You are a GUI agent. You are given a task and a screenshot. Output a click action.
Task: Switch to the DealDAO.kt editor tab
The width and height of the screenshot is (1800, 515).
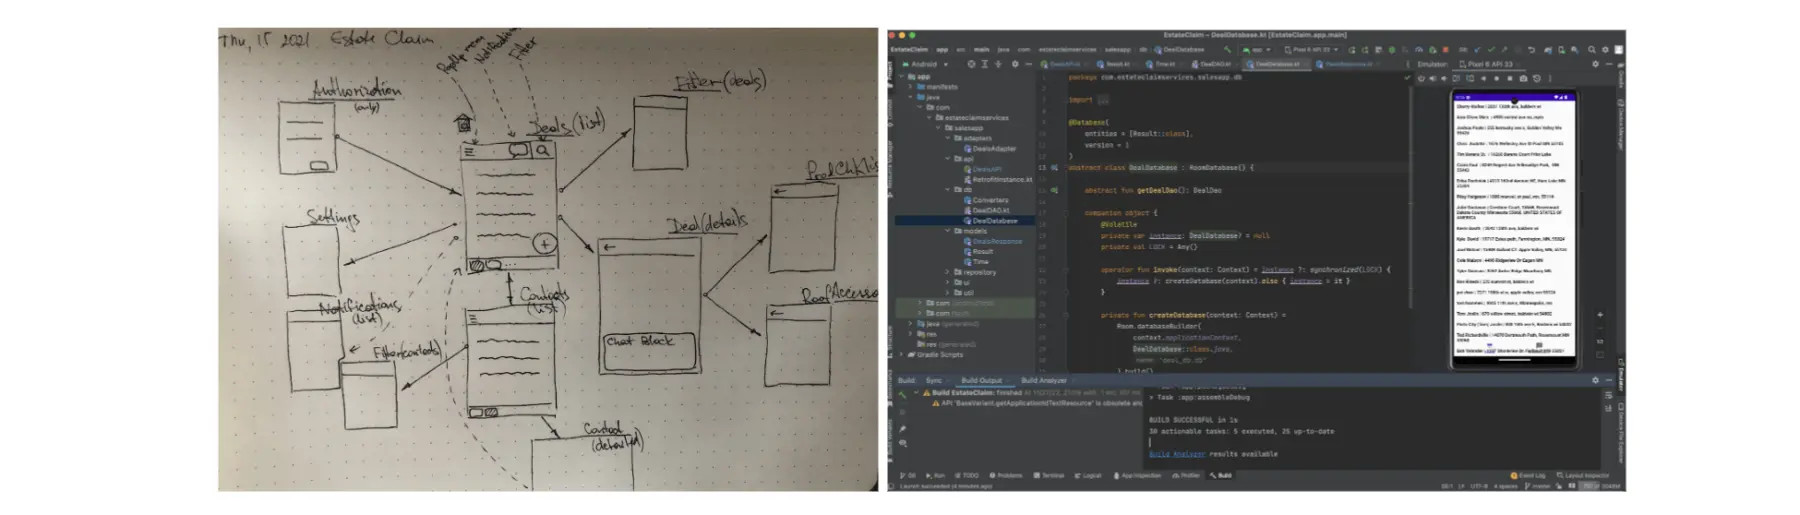click(x=1215, y=64)
